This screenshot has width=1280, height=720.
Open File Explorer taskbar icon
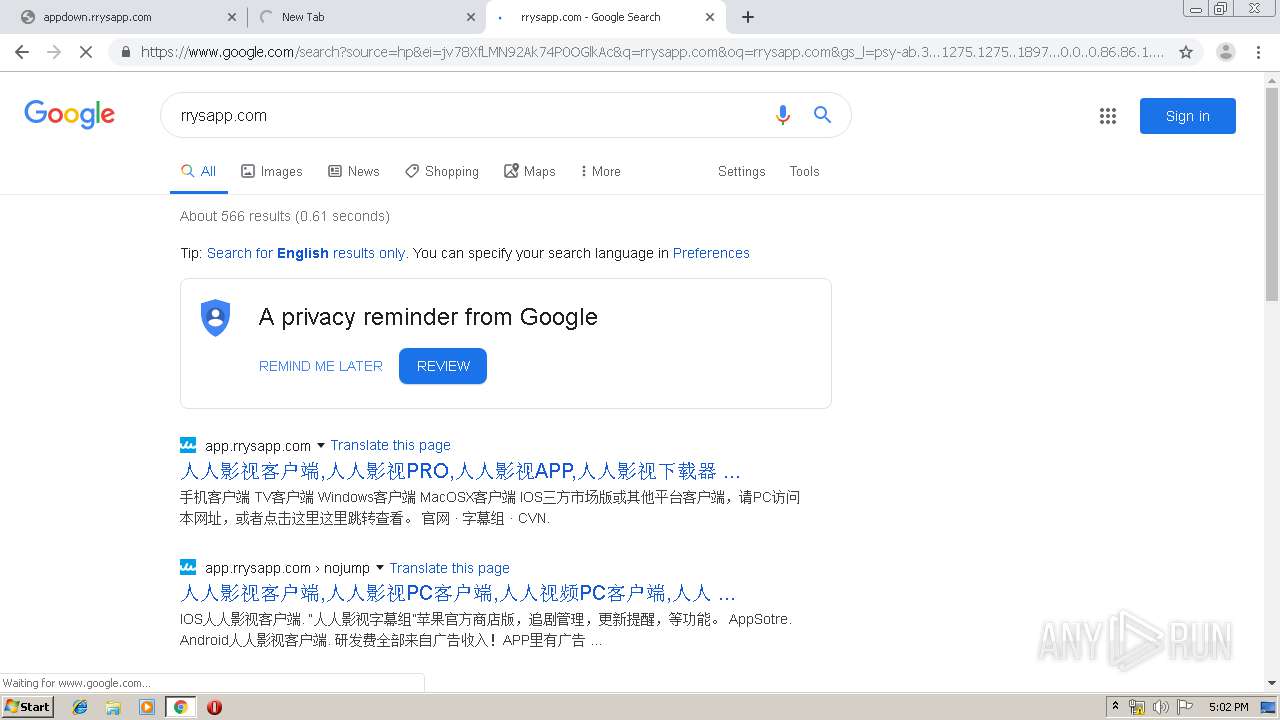(x=113, y=707)
